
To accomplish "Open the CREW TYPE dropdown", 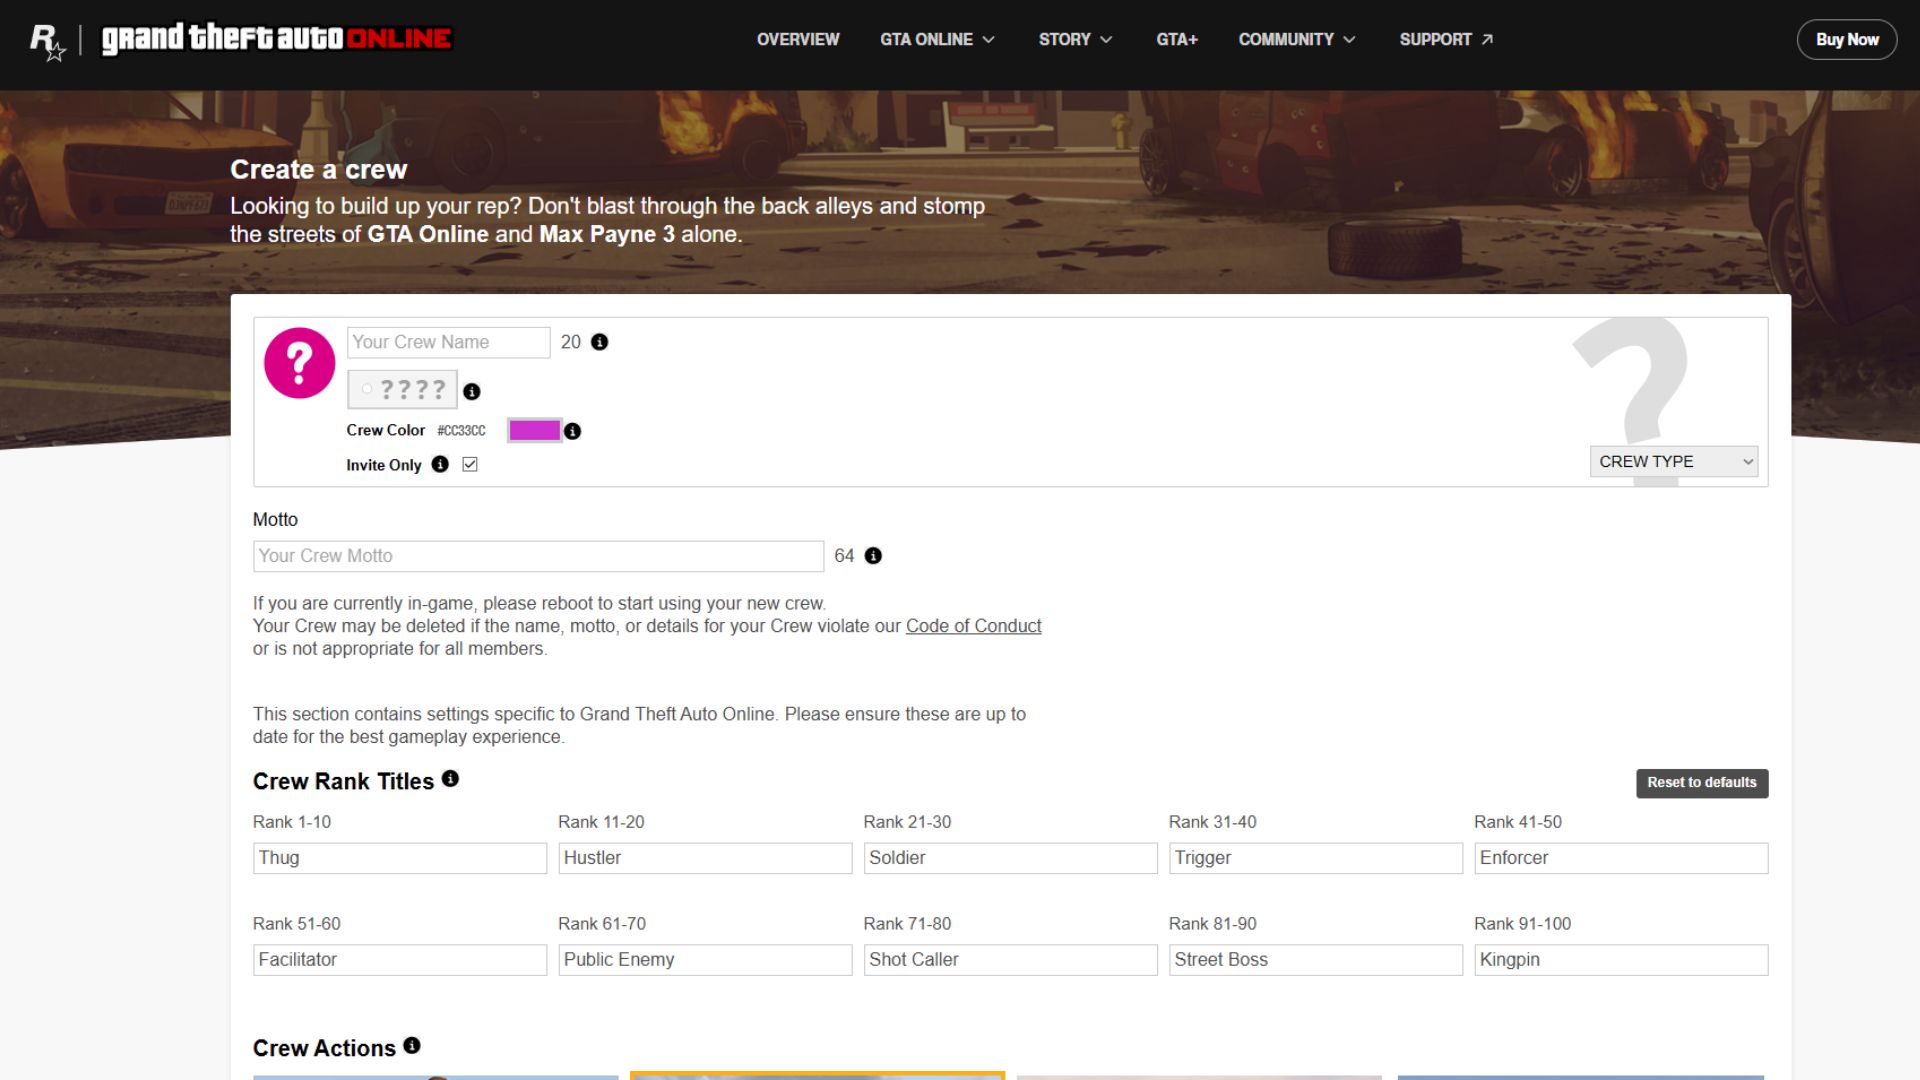I will [x=1673, y=461].
